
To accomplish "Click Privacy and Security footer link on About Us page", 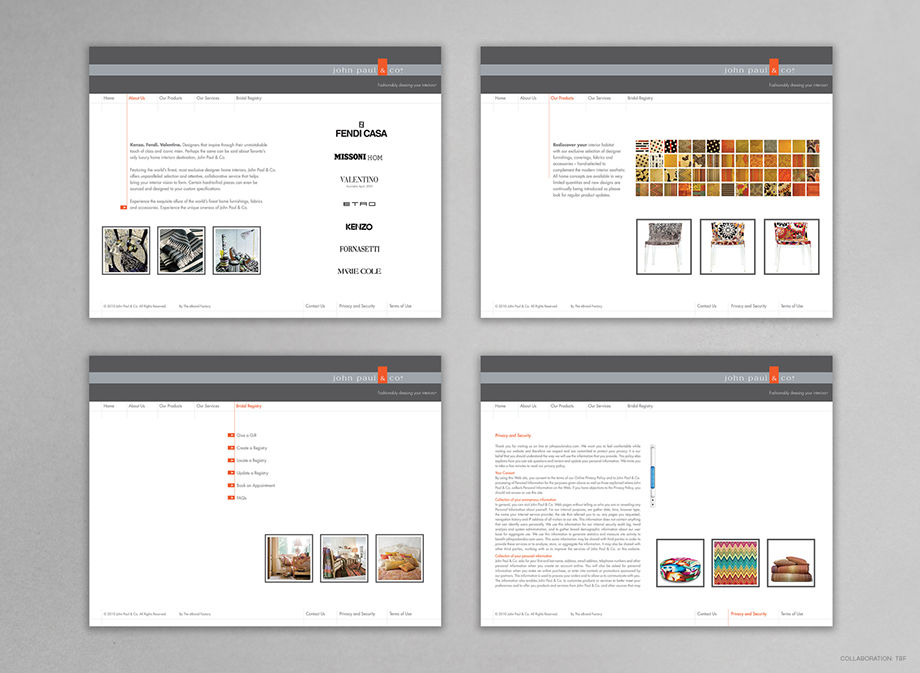I will pyautogui.click(x=357, y=306).
